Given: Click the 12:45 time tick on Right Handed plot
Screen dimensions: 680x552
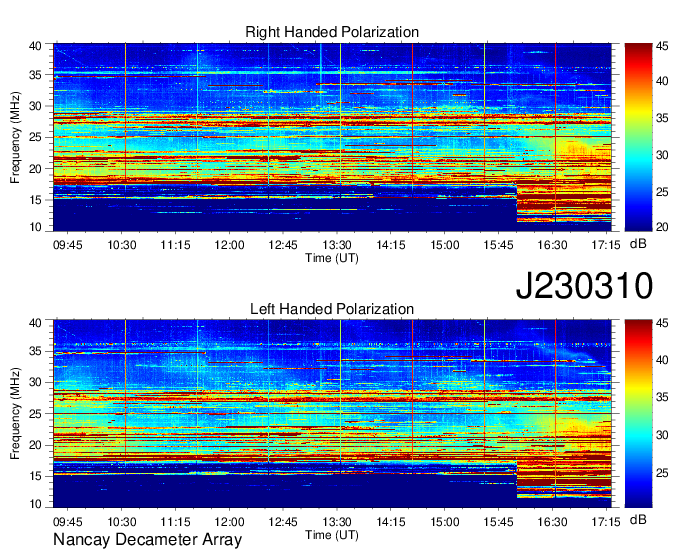Looking at the screenshot, I should click(283, 245).
